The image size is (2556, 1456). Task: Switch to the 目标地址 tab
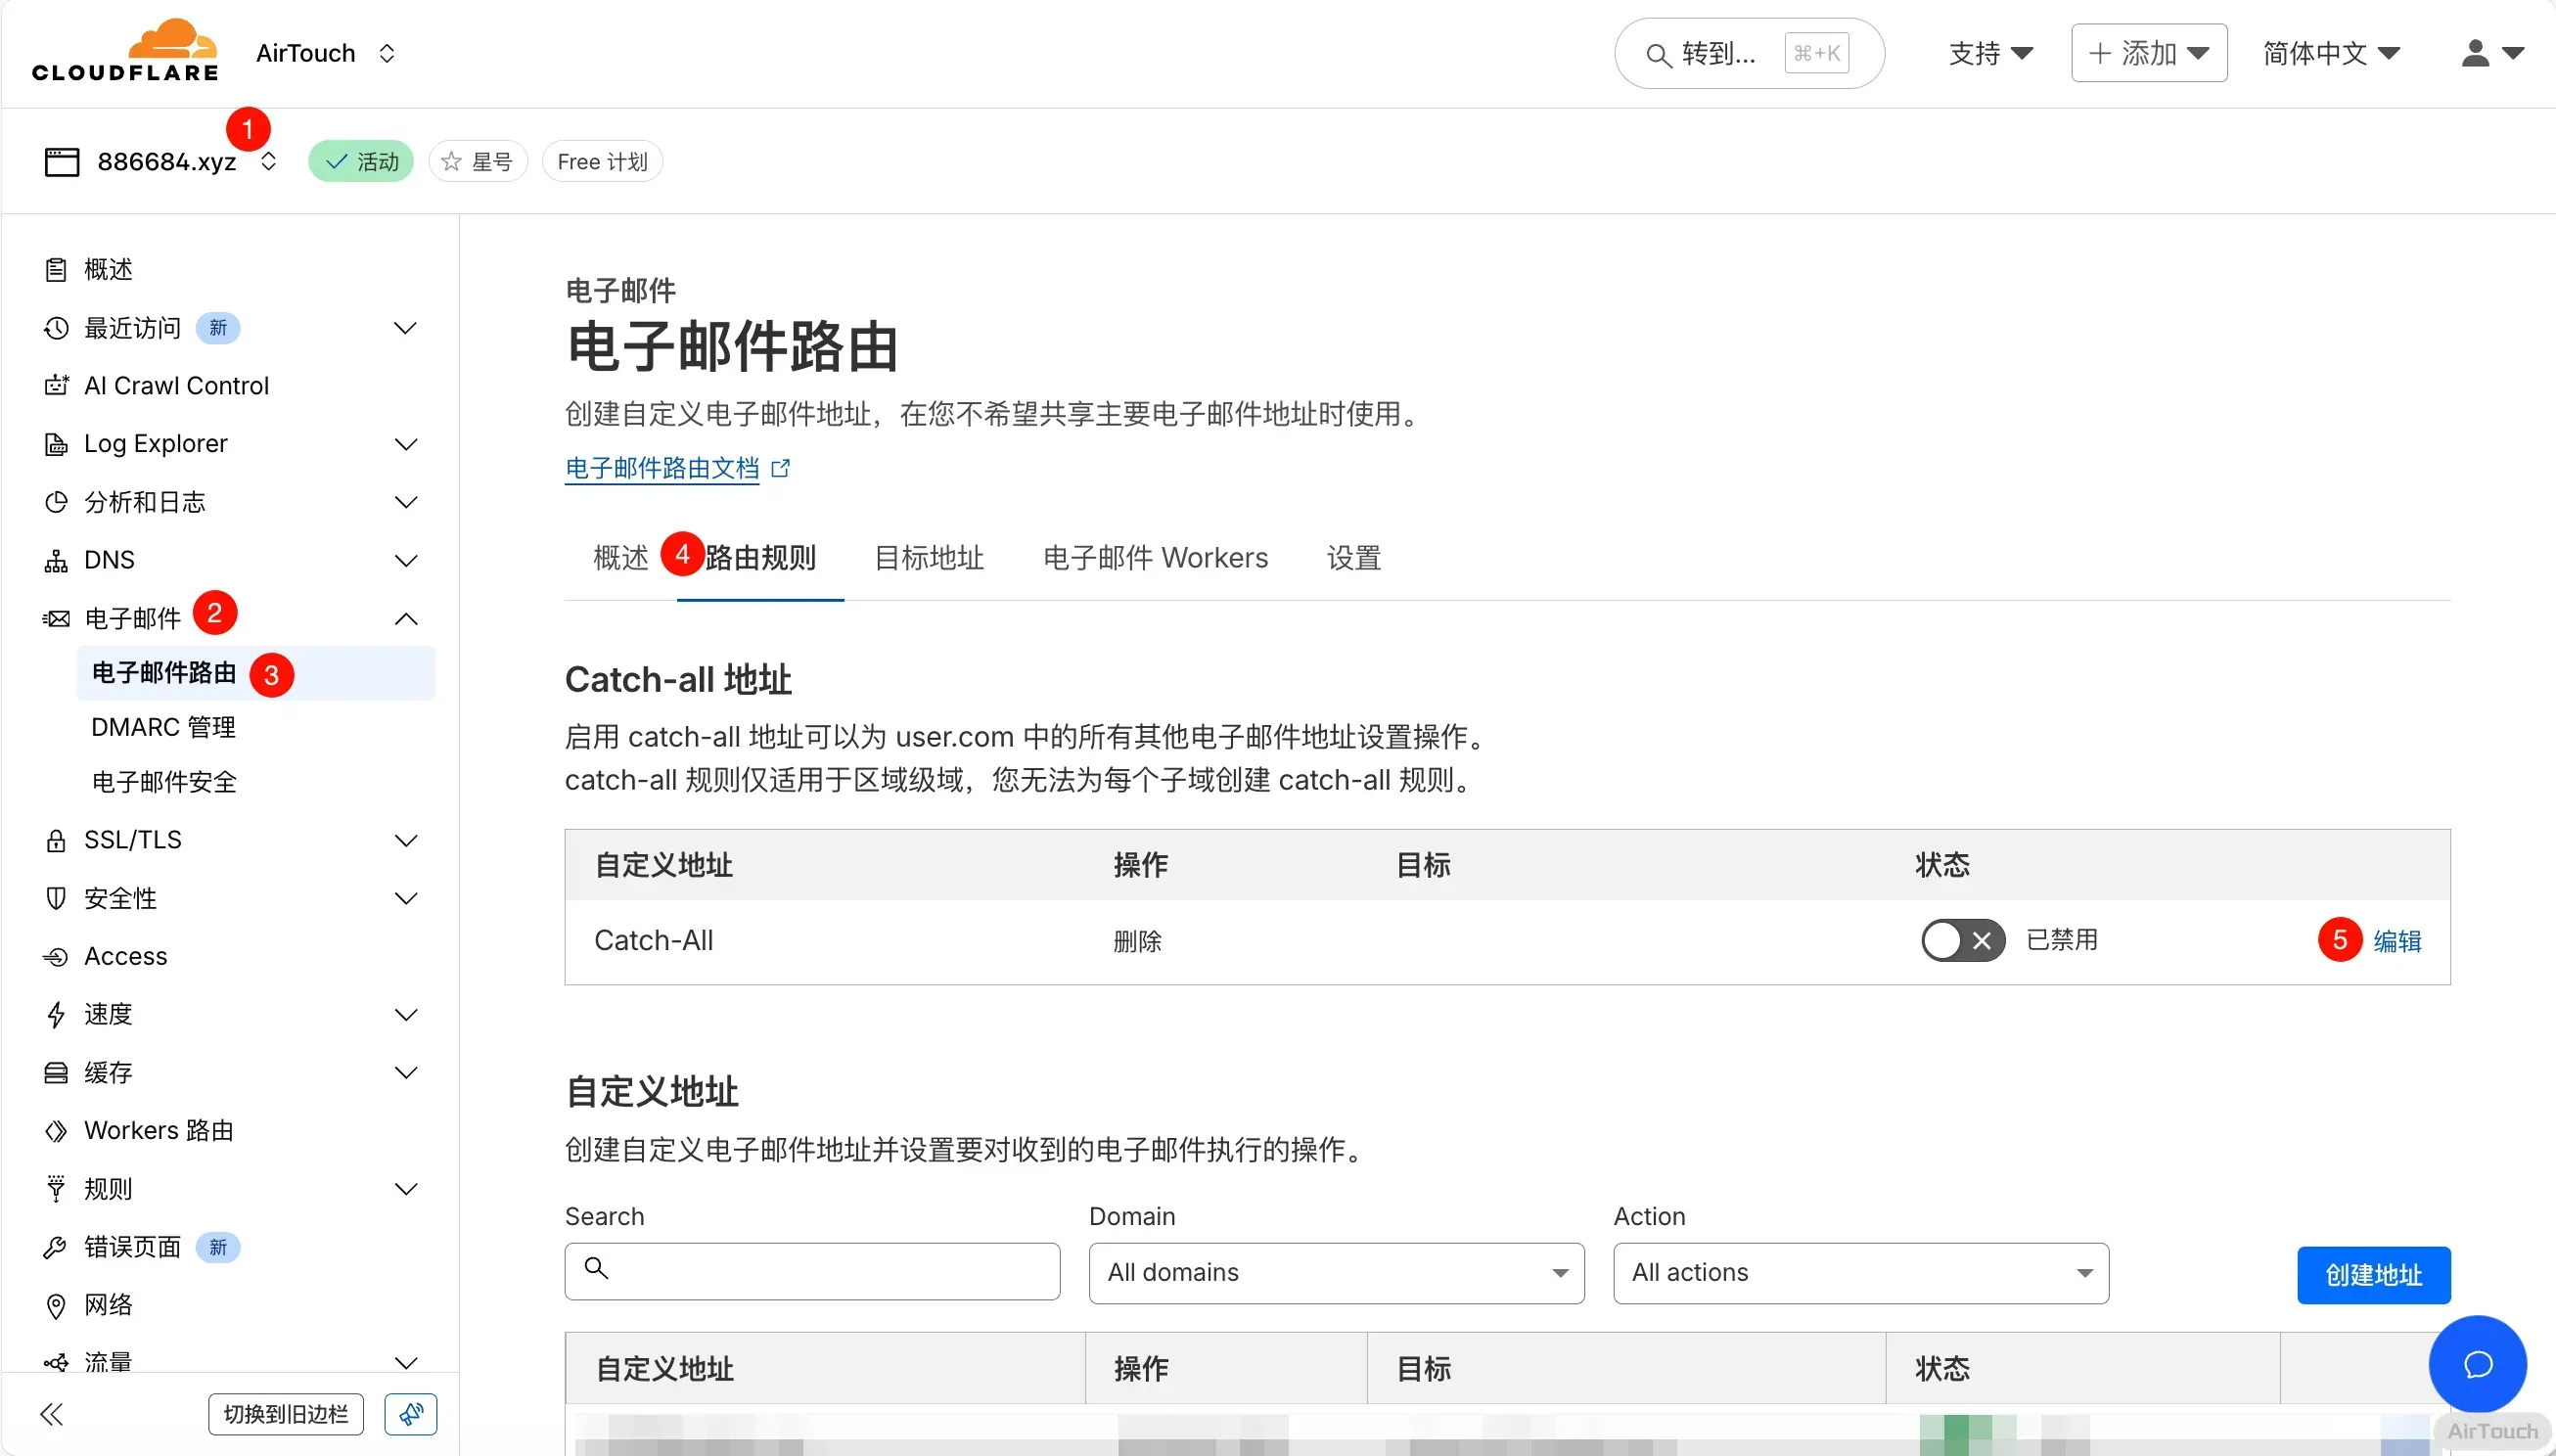tap(928, 558)
